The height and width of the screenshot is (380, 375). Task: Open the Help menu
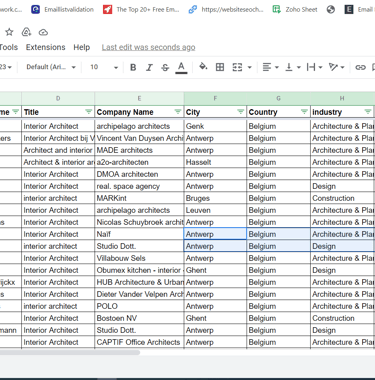[82, 47]
